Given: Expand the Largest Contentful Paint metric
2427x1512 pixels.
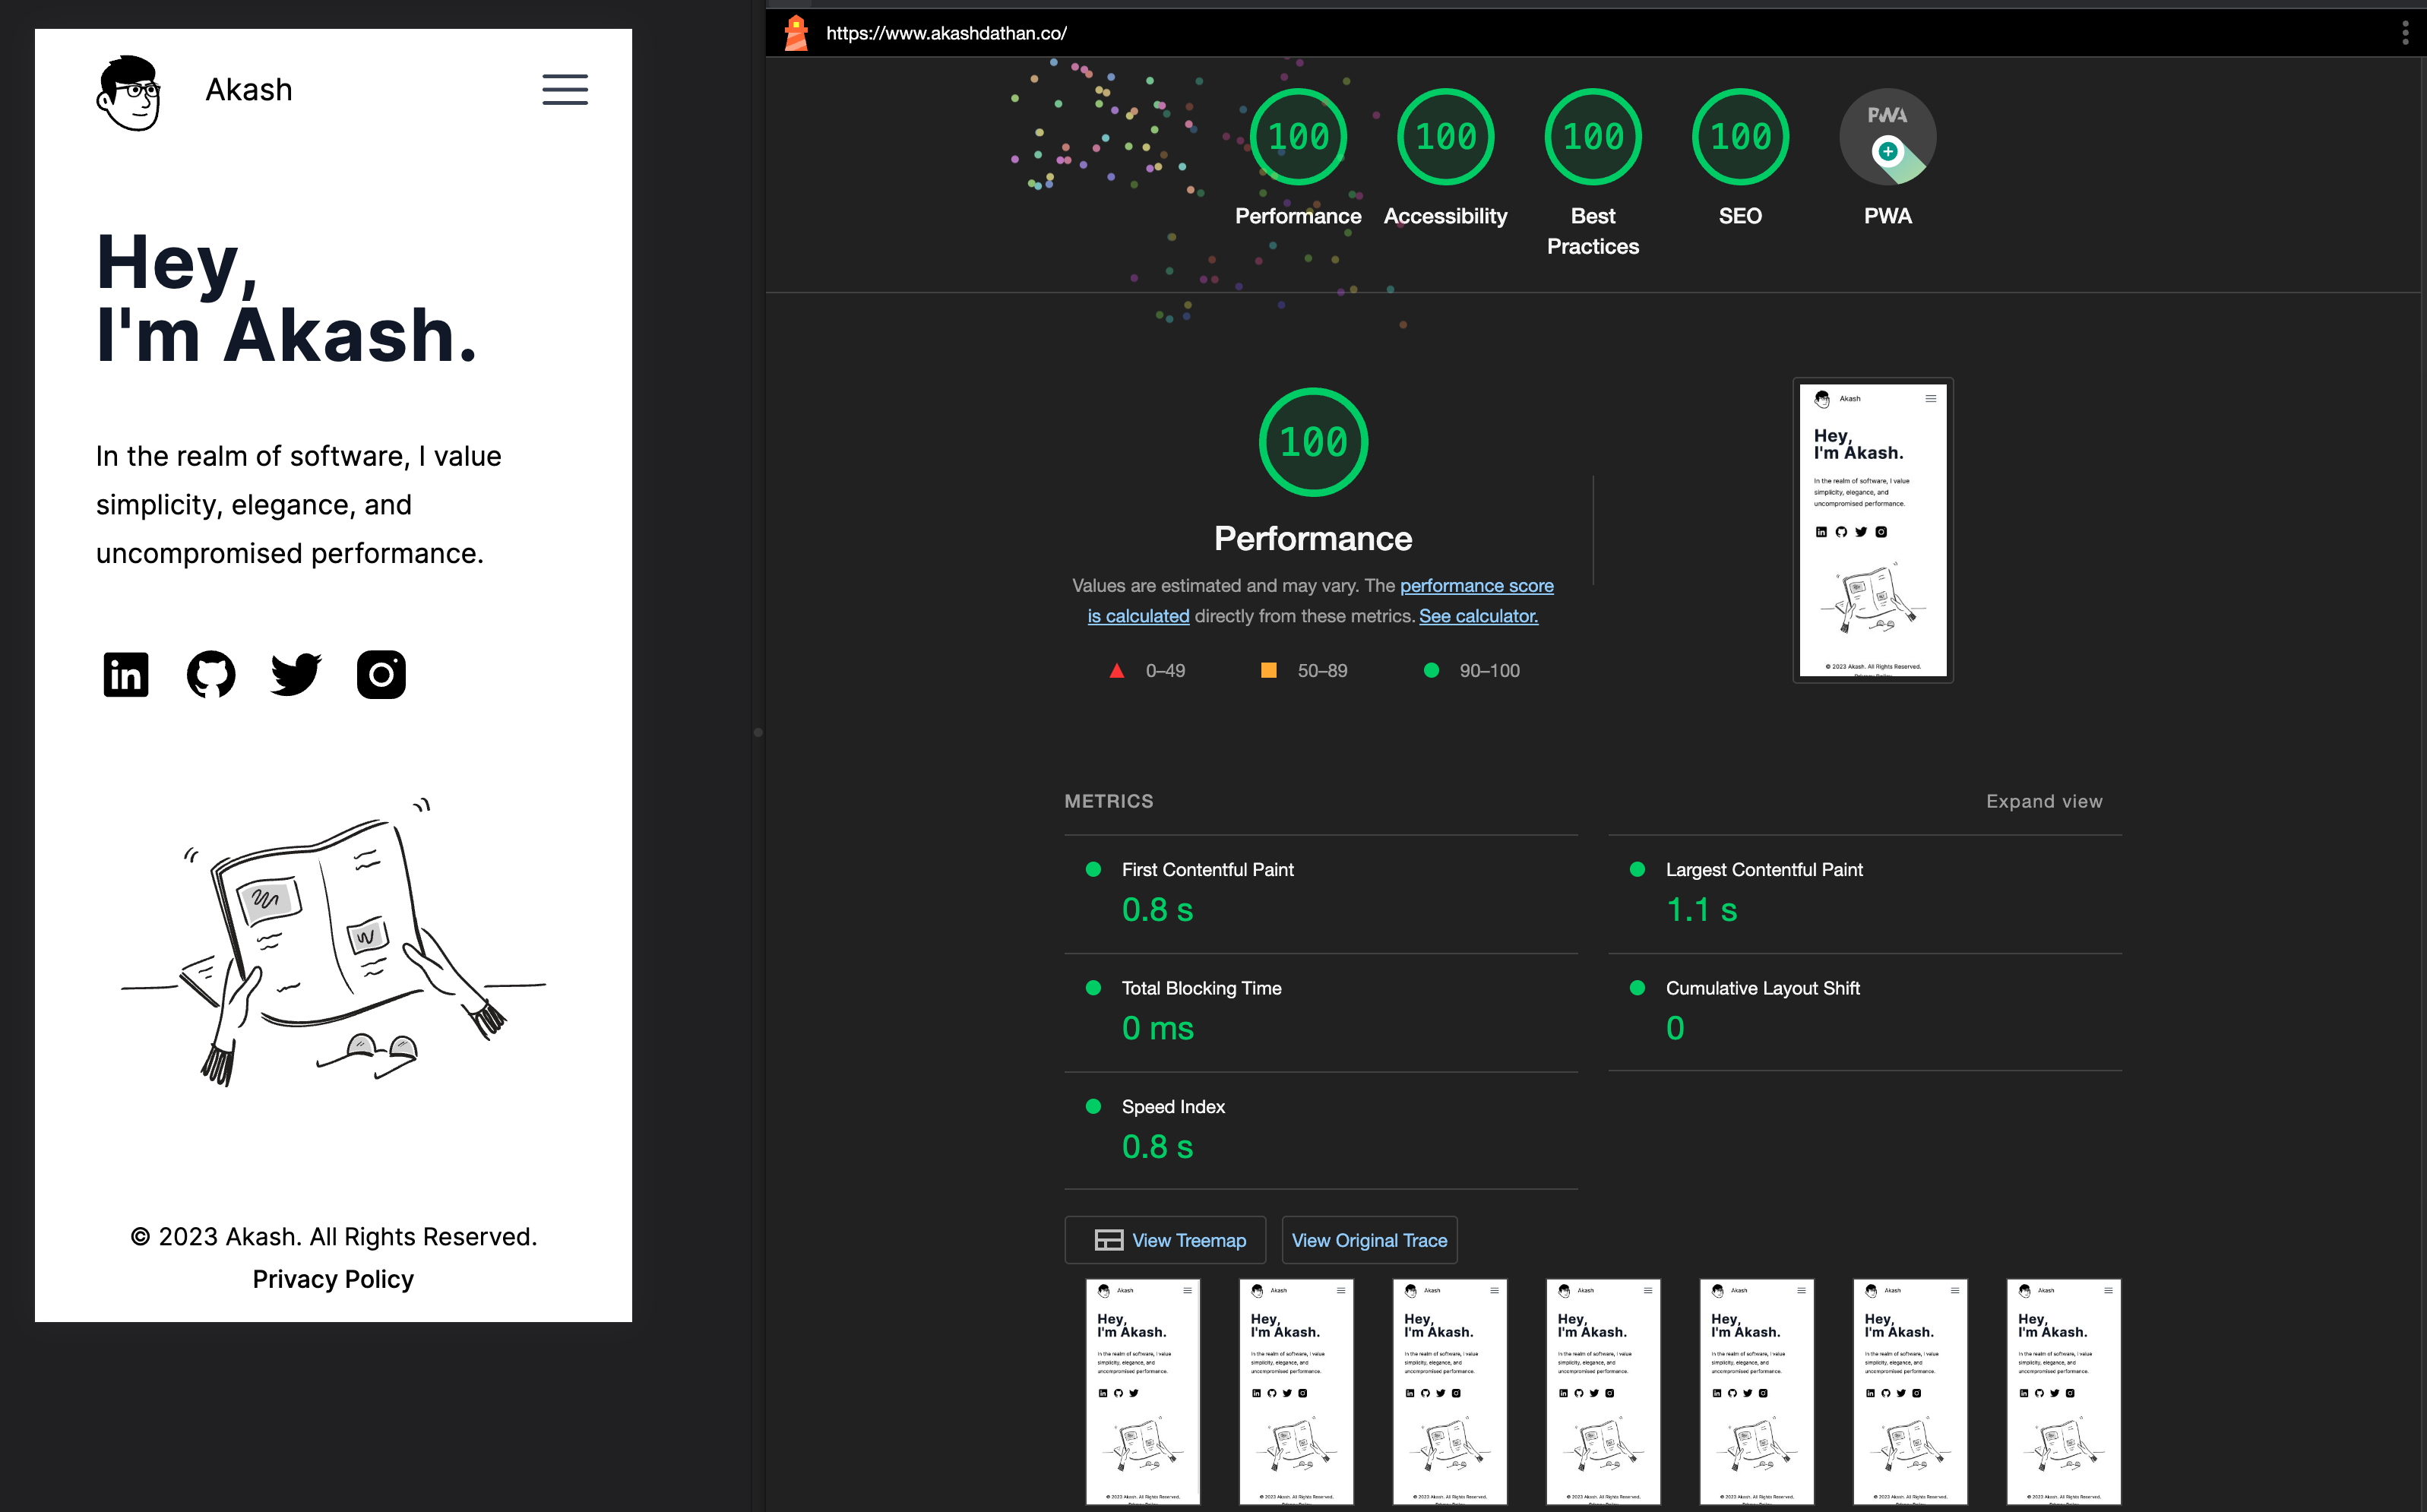Looking at the screenshot, I should (1763, 870).
